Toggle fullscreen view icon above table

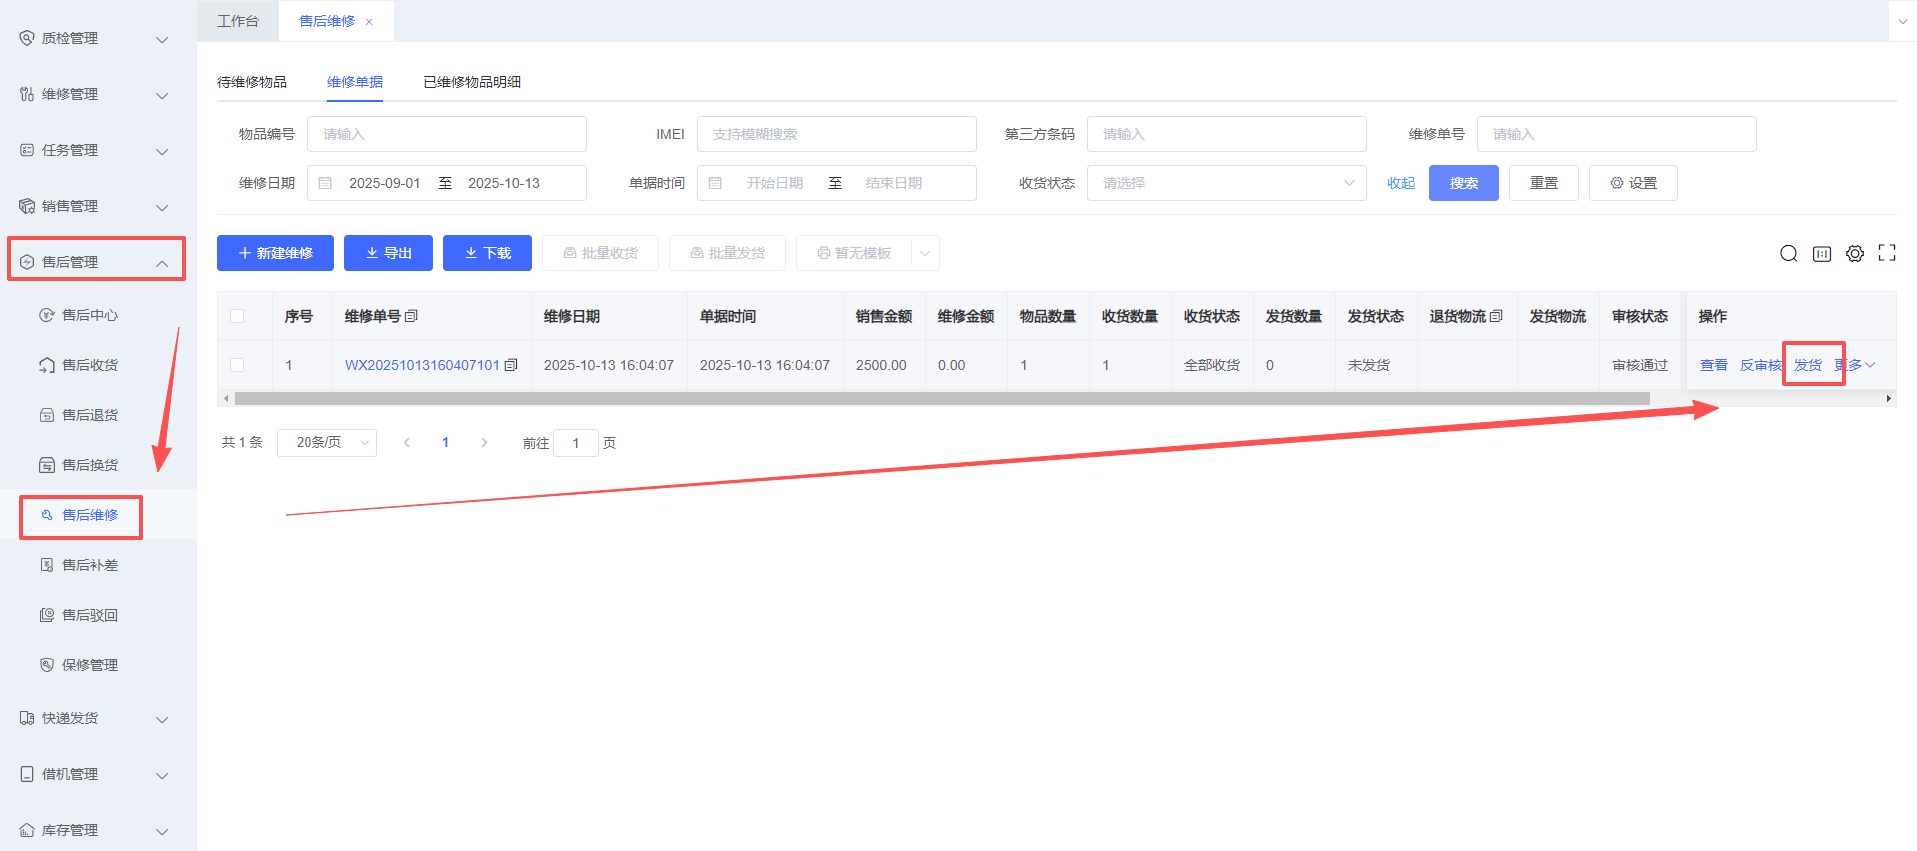[x=1886, y=253]
